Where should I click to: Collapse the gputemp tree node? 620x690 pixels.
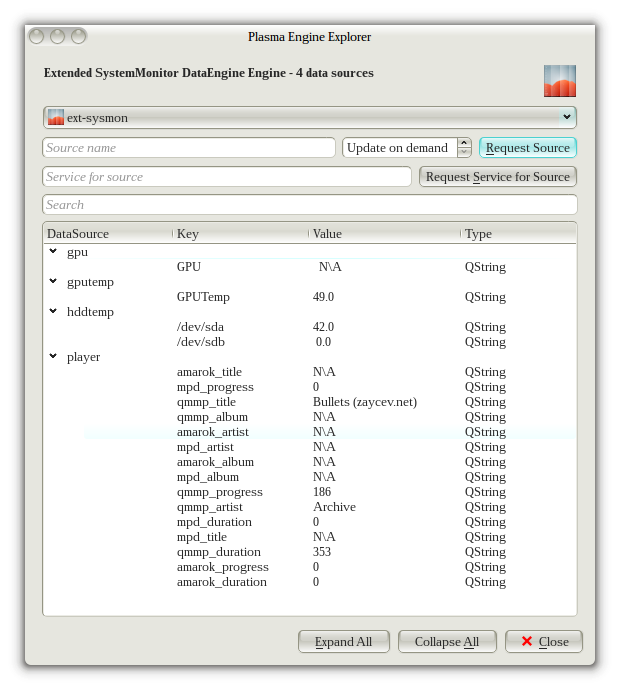(x=52, y=282)
